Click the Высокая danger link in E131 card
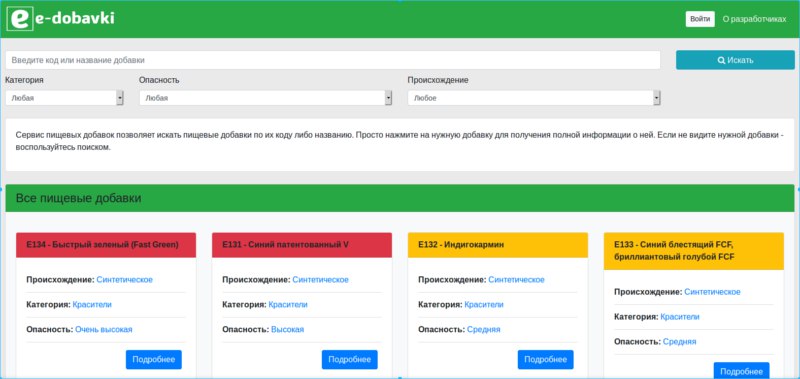Screen dimensions: 800x379 tap(287, 330)
